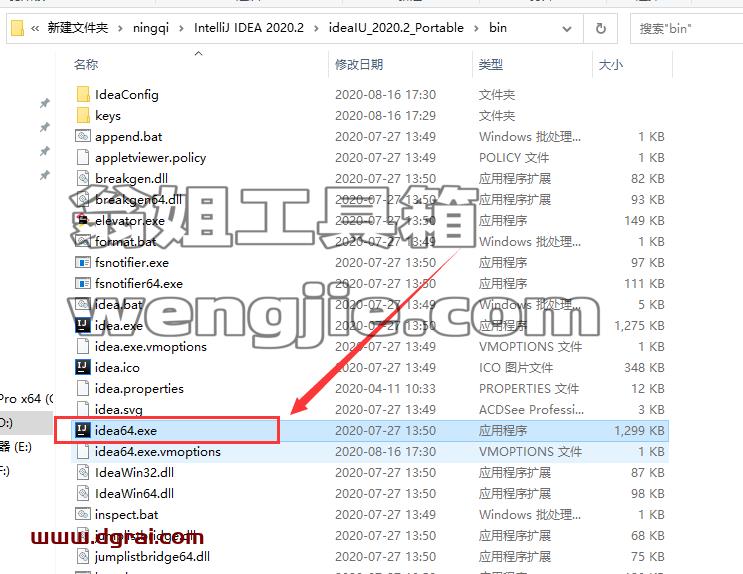This screenshot has width=743, height=574.
Task: Expand chevron after ideaIU_2020.2_Portable breadcrumb
Action: tap(476, 28)
